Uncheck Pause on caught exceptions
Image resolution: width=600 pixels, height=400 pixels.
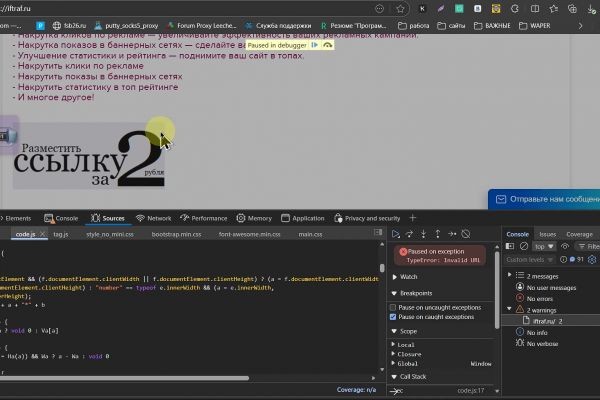point(394,317)
